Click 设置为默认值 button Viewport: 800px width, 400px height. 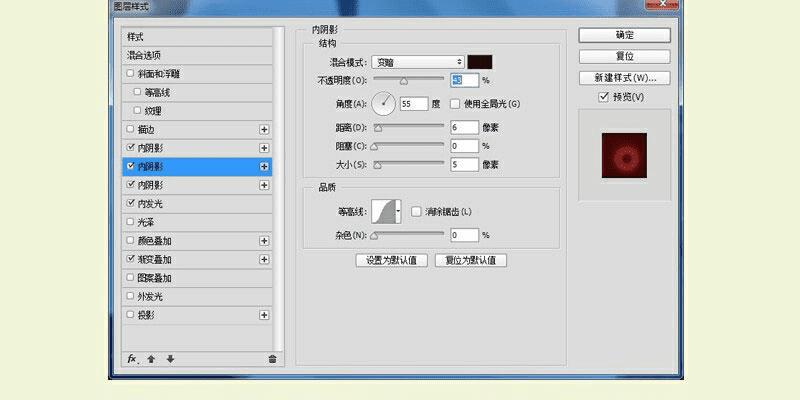[391, 260]
